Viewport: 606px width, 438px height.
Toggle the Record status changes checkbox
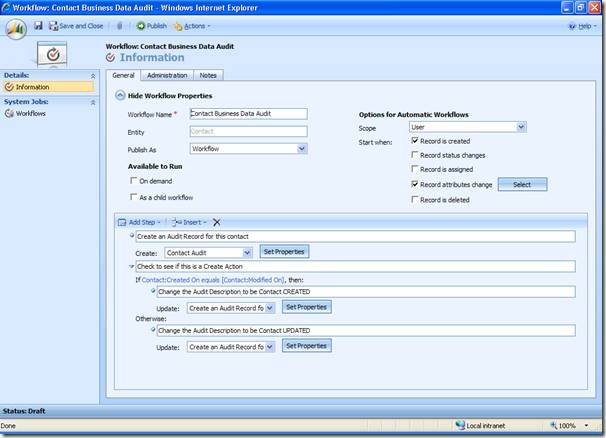coord(415,155)
